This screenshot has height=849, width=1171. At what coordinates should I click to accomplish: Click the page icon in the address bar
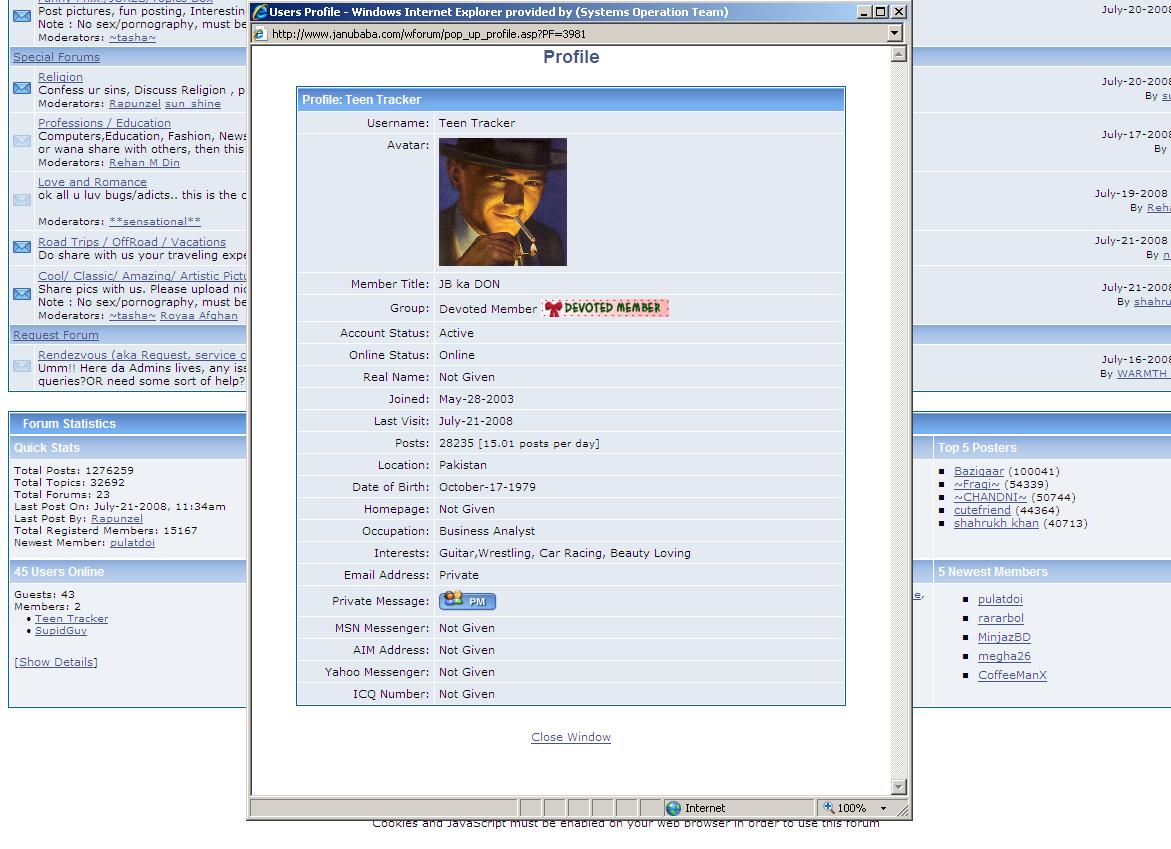click(x=260, y=34)
